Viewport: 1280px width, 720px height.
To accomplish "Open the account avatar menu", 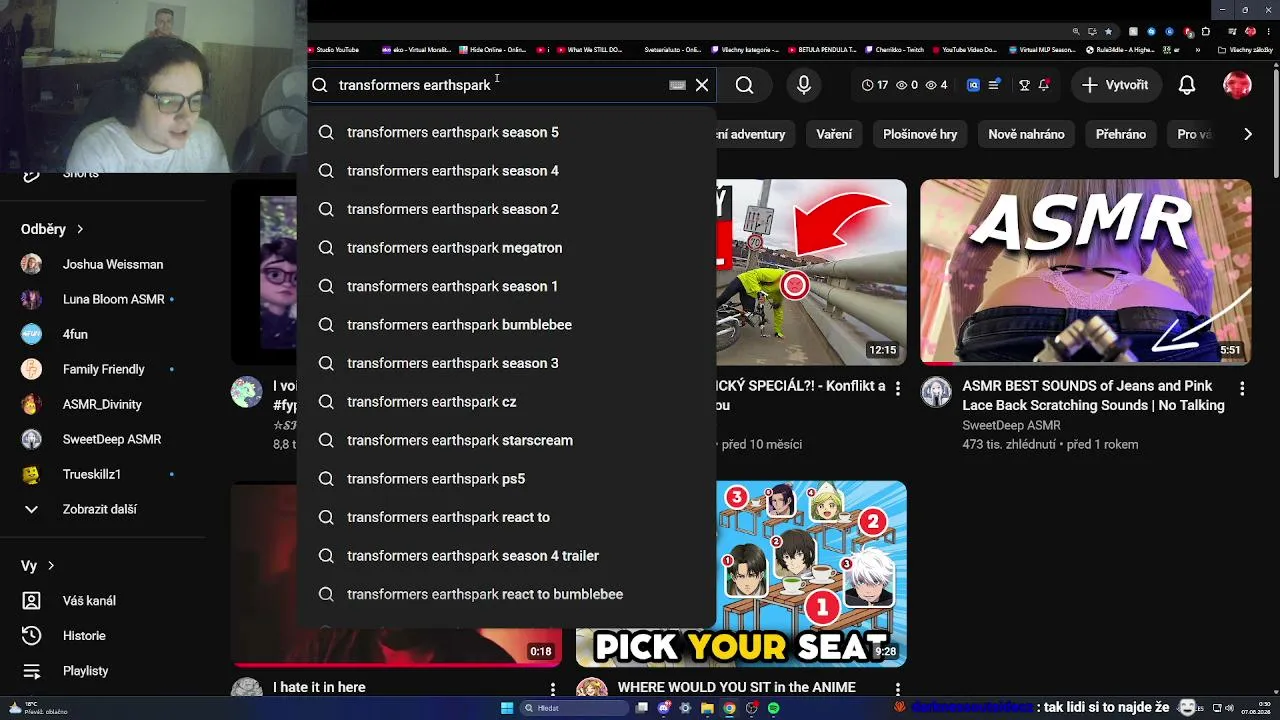I will 1237,85.
